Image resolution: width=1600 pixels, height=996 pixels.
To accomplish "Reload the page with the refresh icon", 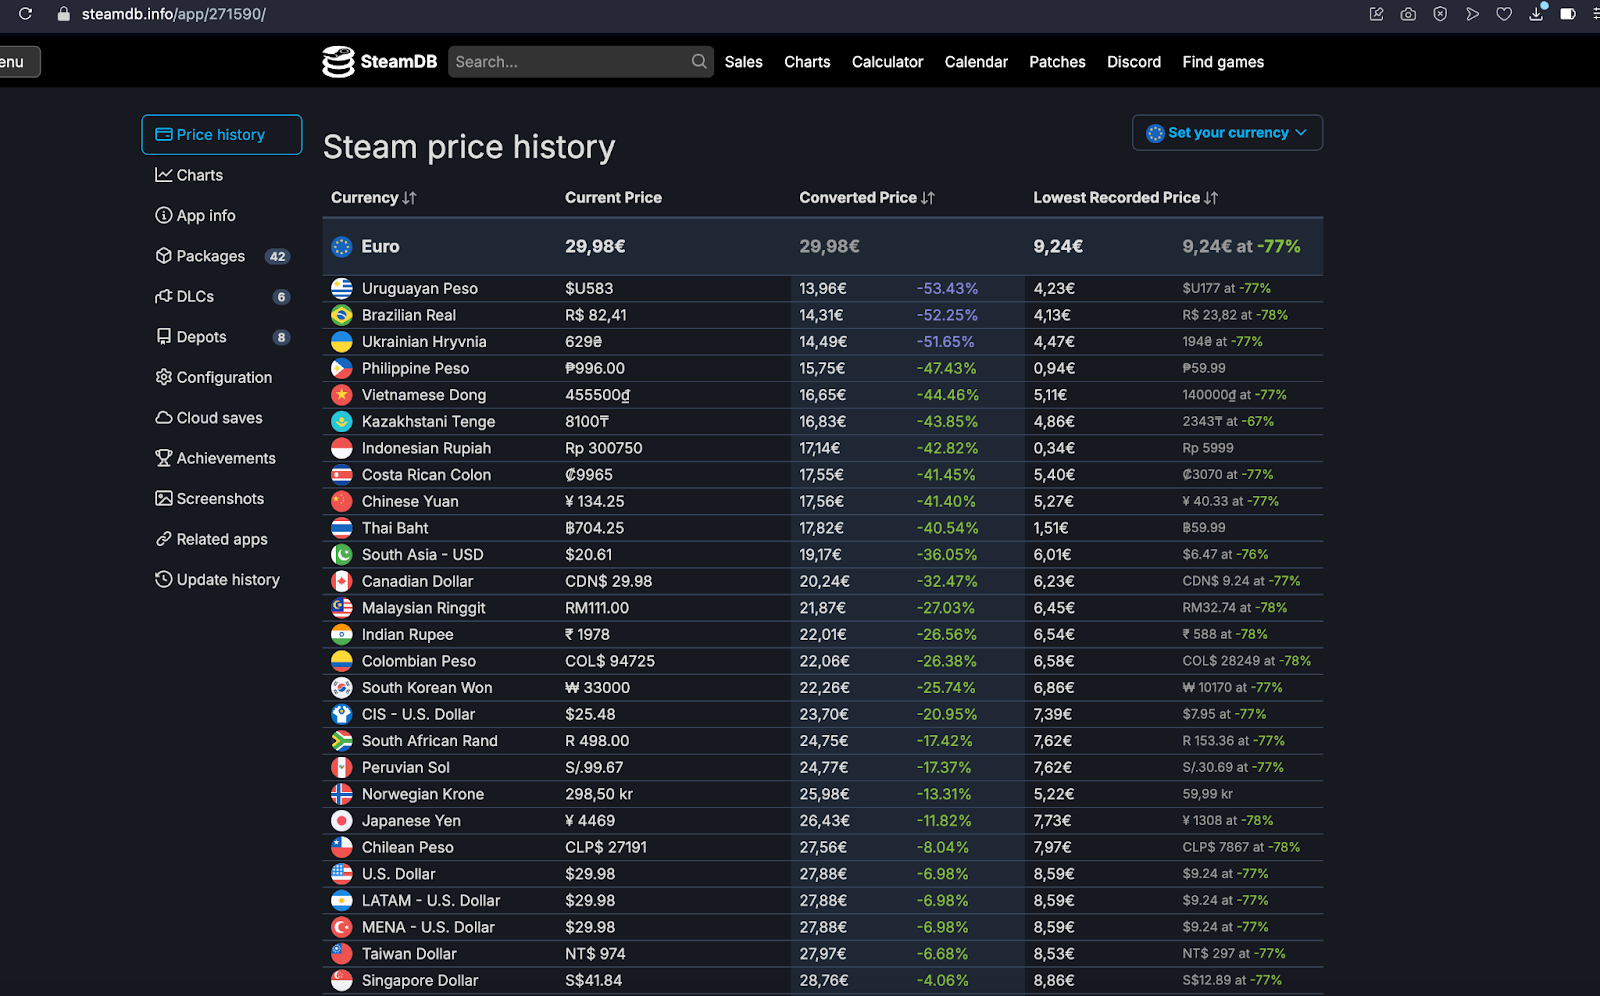I will click(26, 14).
